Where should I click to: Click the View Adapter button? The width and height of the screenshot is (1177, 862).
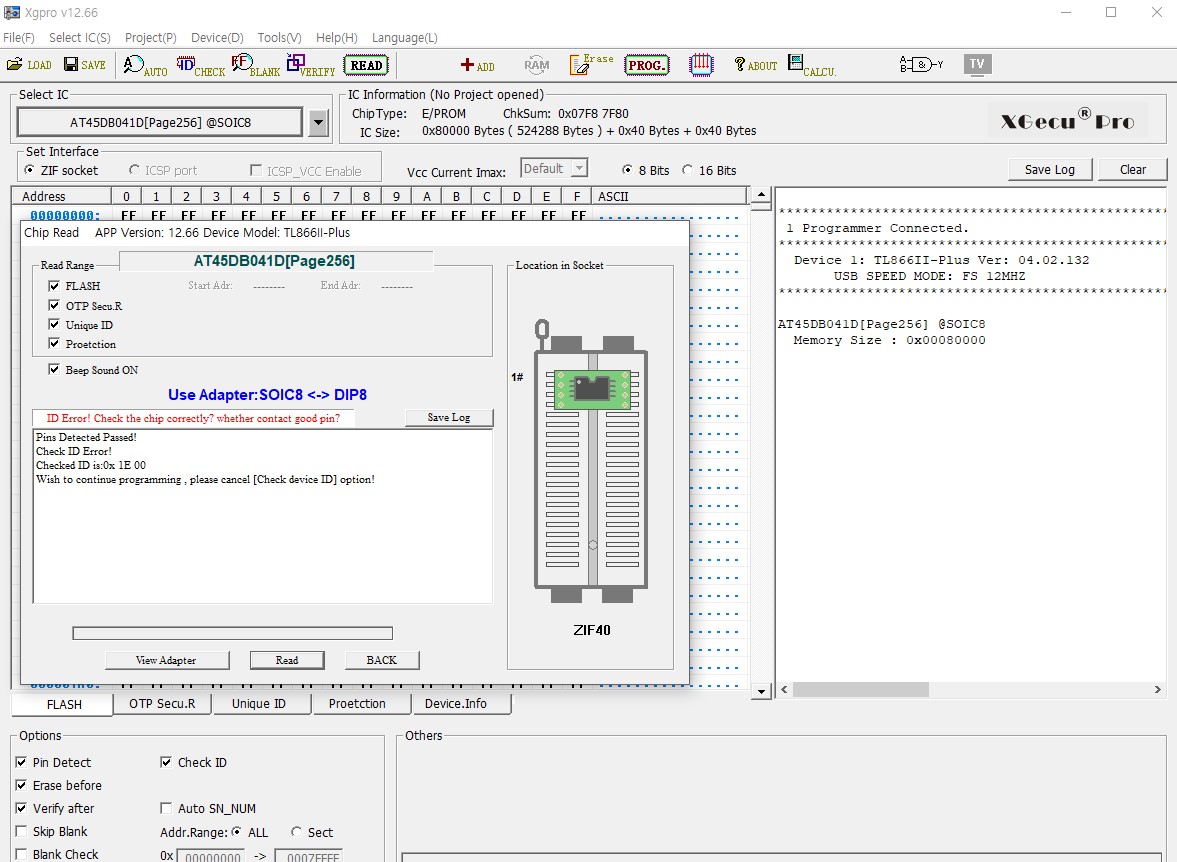(x=166, y=660)
